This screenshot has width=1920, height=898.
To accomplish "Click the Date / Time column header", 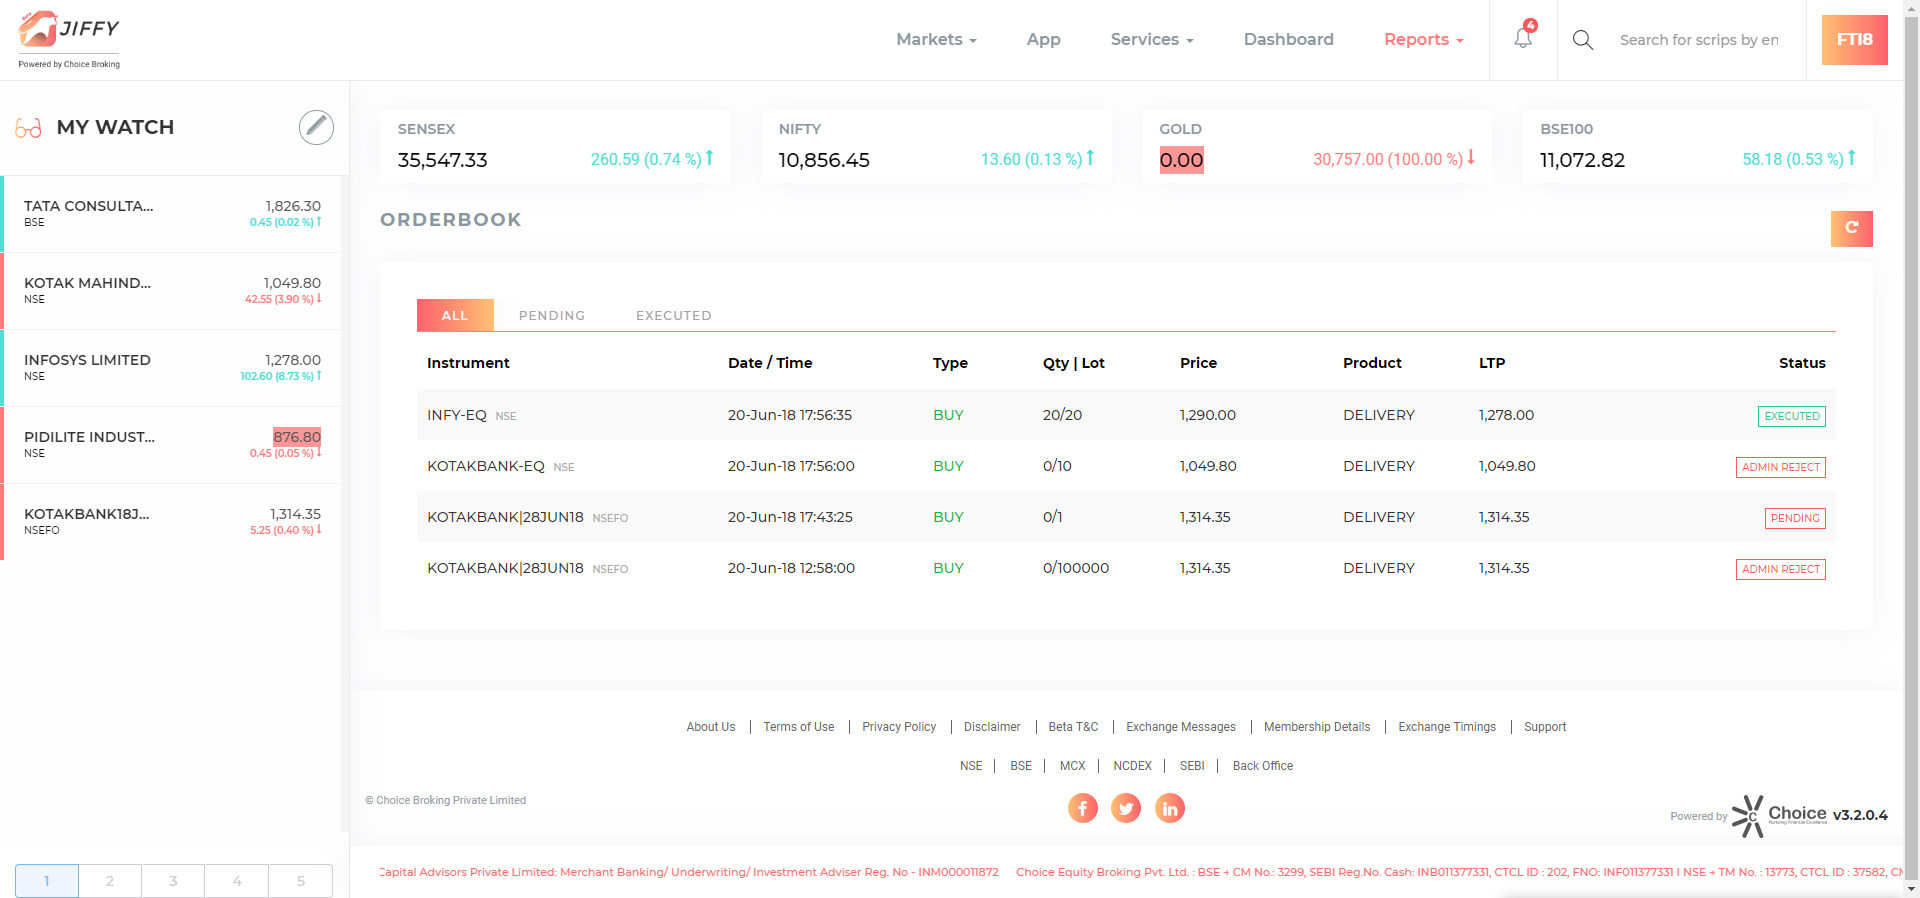I will pos(770,363).
